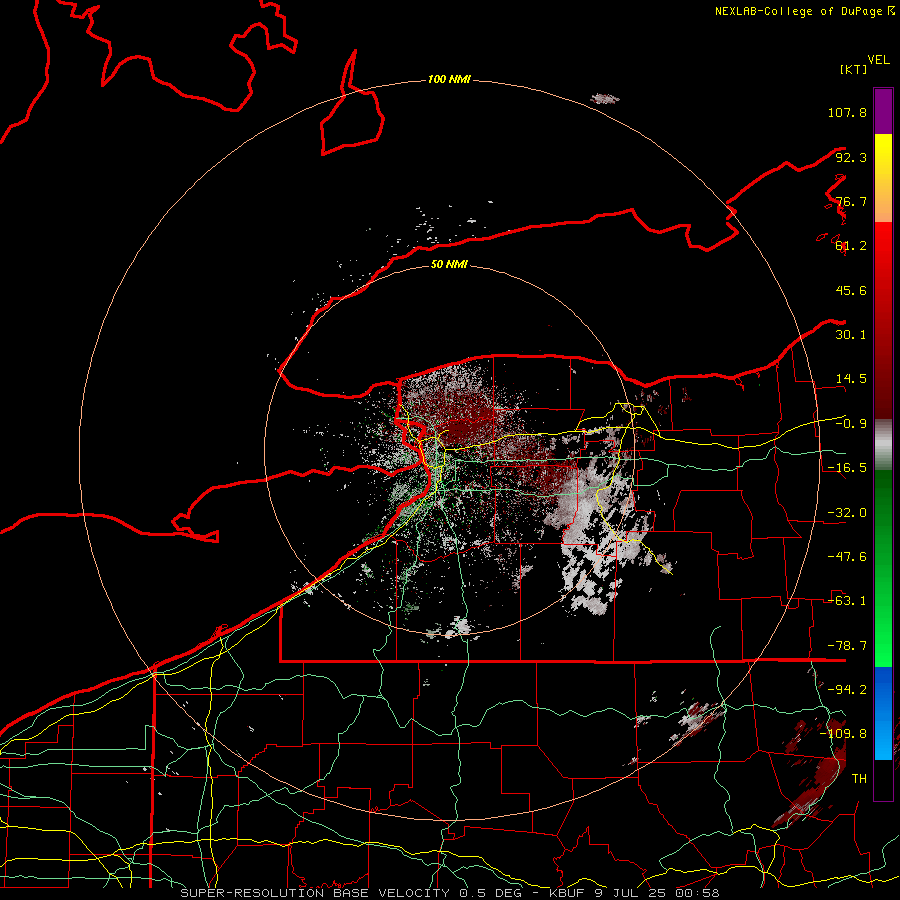Screen dimensions: 900x900
Task: Click the 30.1 velocity scale value
Action: click(851, 335)
